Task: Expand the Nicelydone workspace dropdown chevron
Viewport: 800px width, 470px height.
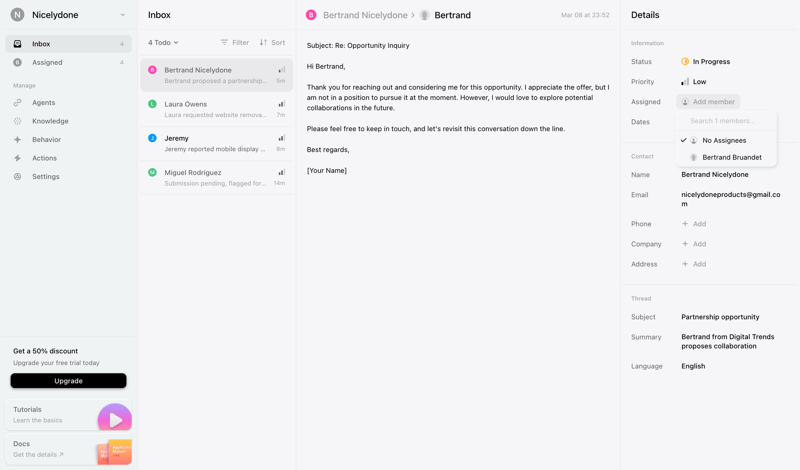Action: tap(122, 15)
